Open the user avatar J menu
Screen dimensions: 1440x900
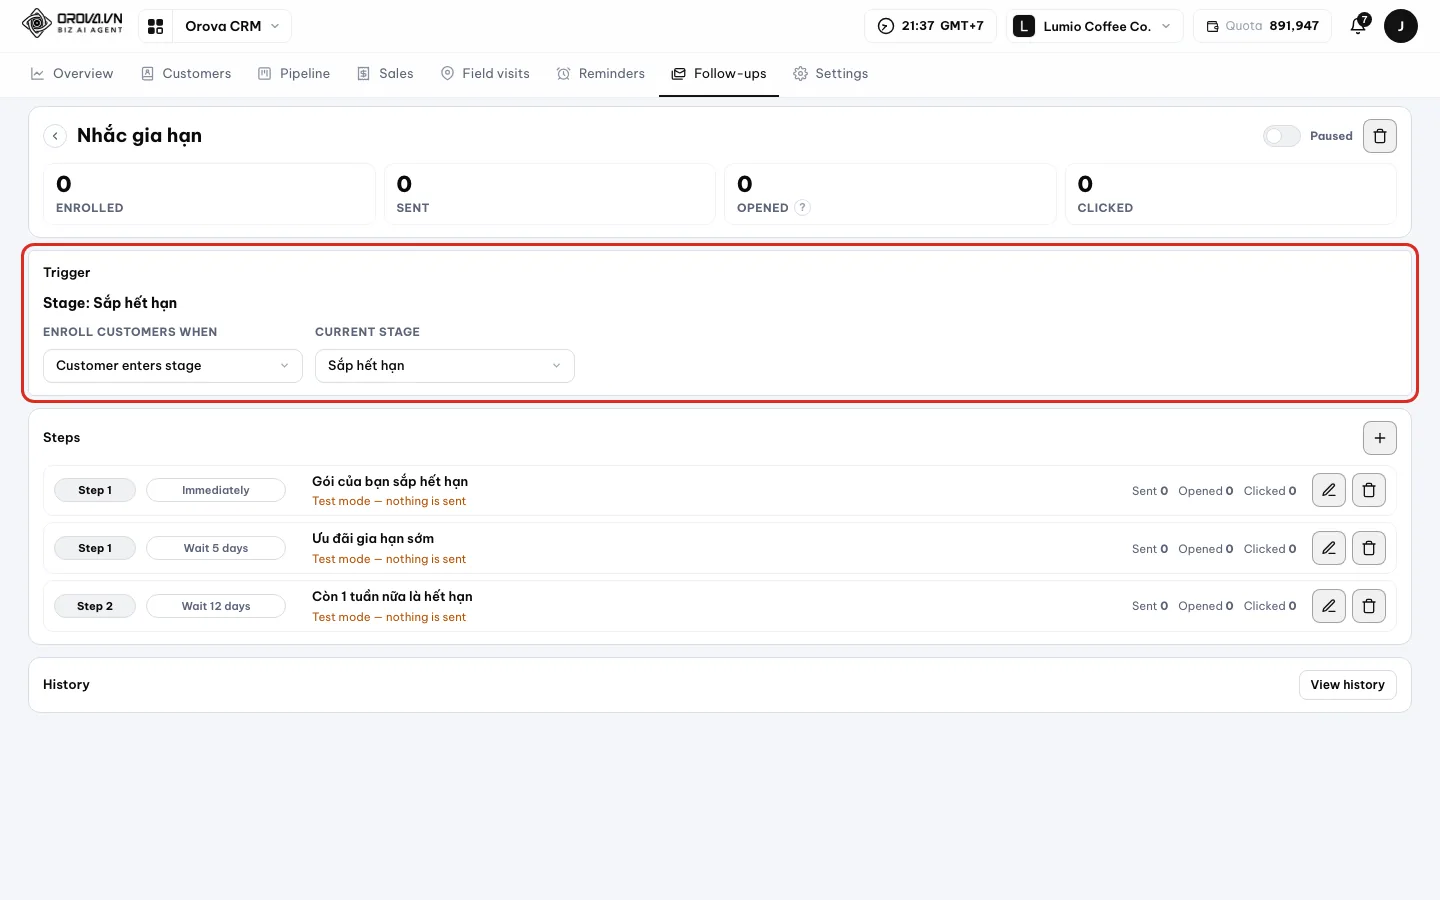(x=1400, y=26)
